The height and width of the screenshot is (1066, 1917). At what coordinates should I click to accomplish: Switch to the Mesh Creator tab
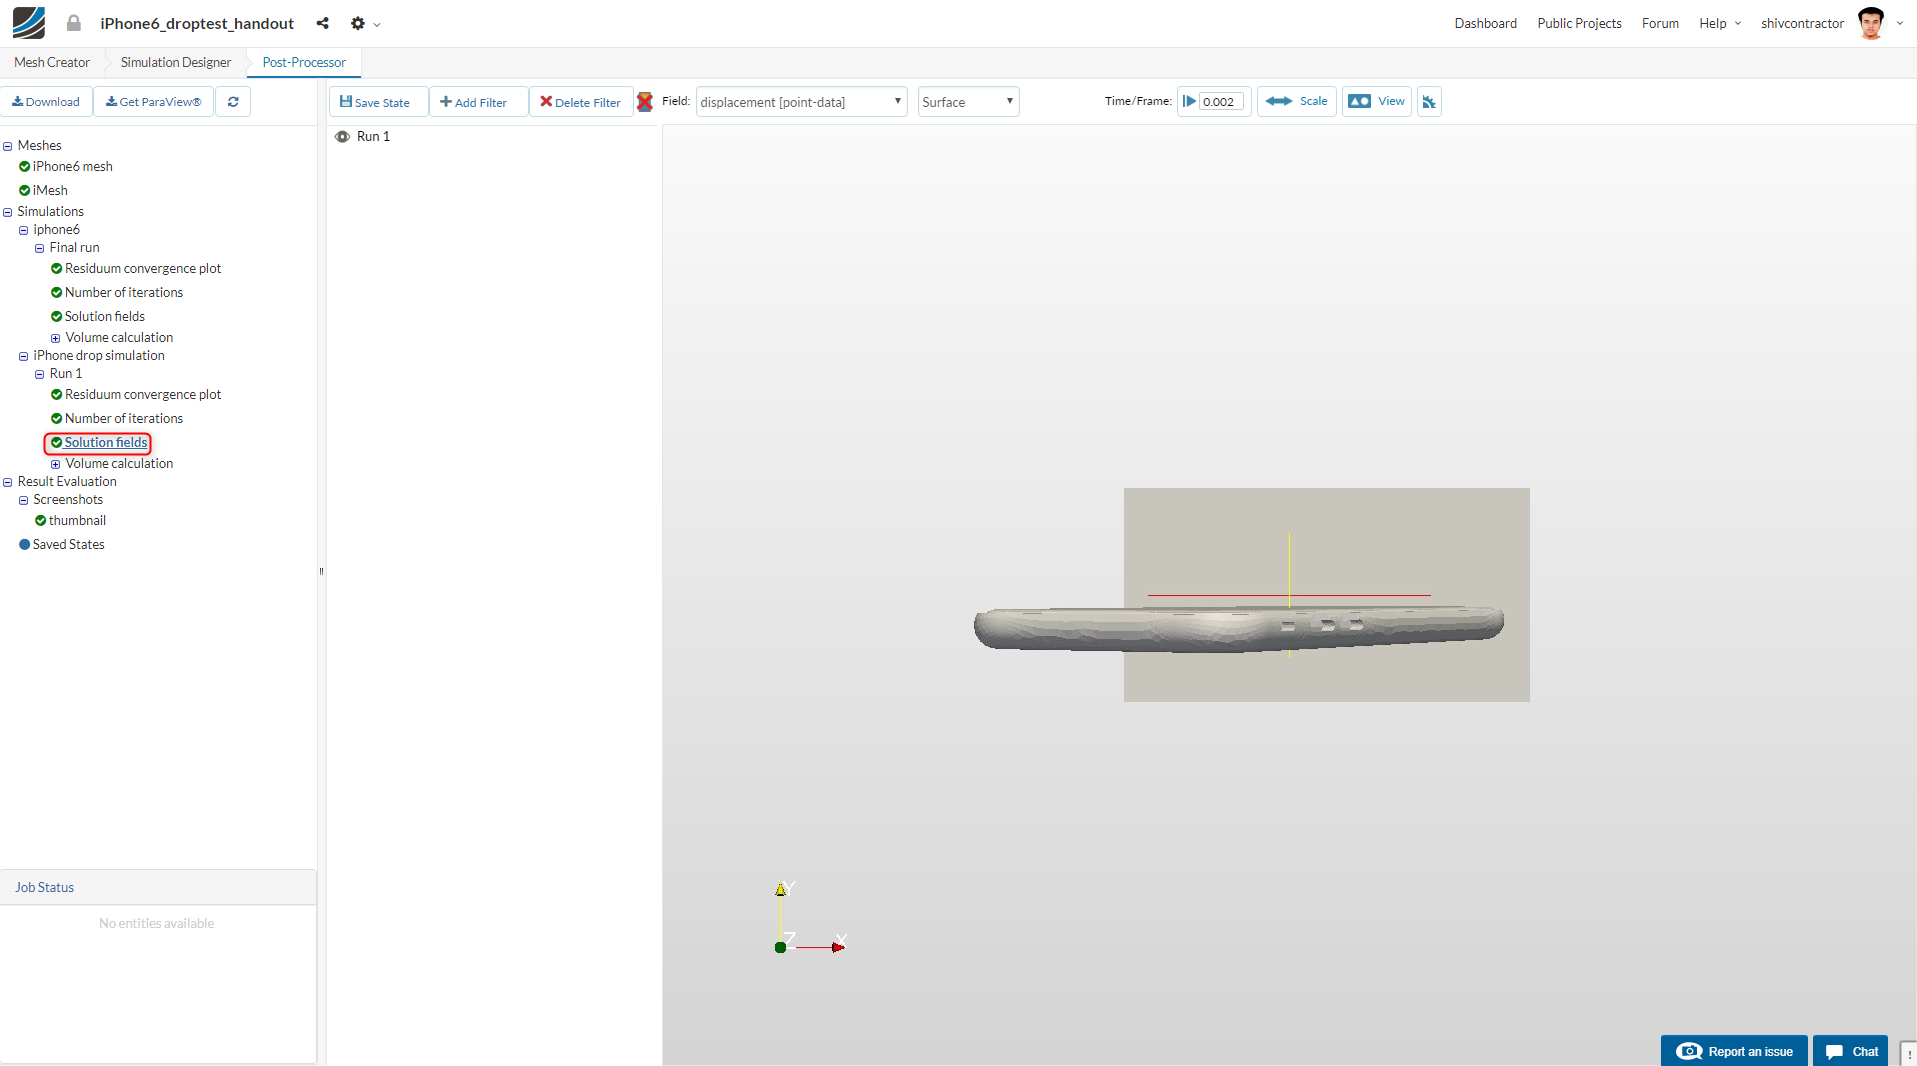point(52,62)
